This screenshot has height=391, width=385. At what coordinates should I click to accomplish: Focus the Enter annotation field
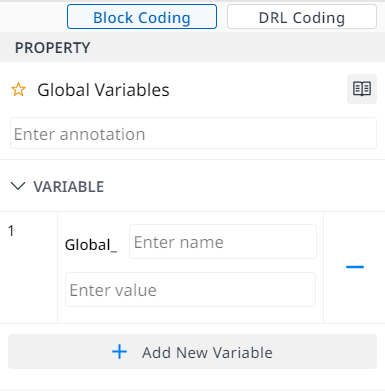(x=193, y=133)
